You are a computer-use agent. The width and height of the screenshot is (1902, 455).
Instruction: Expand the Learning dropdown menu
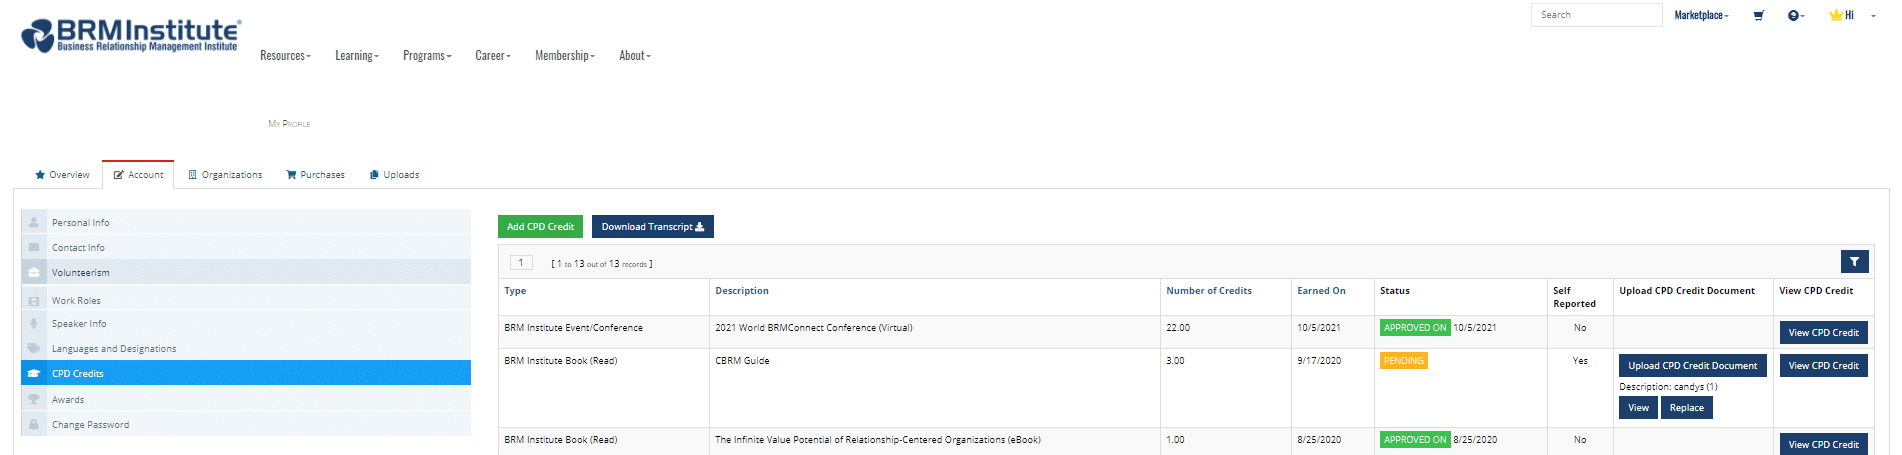[357, 56]
